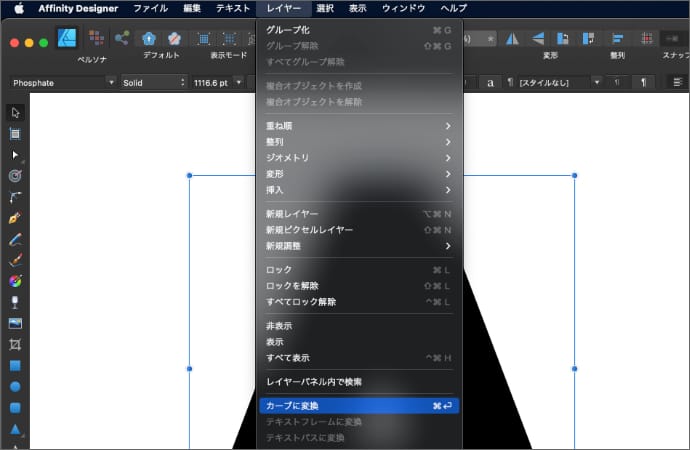Screen dimensions: 690x450
Task: Select the Place Image tool
Action: [15, 323]
